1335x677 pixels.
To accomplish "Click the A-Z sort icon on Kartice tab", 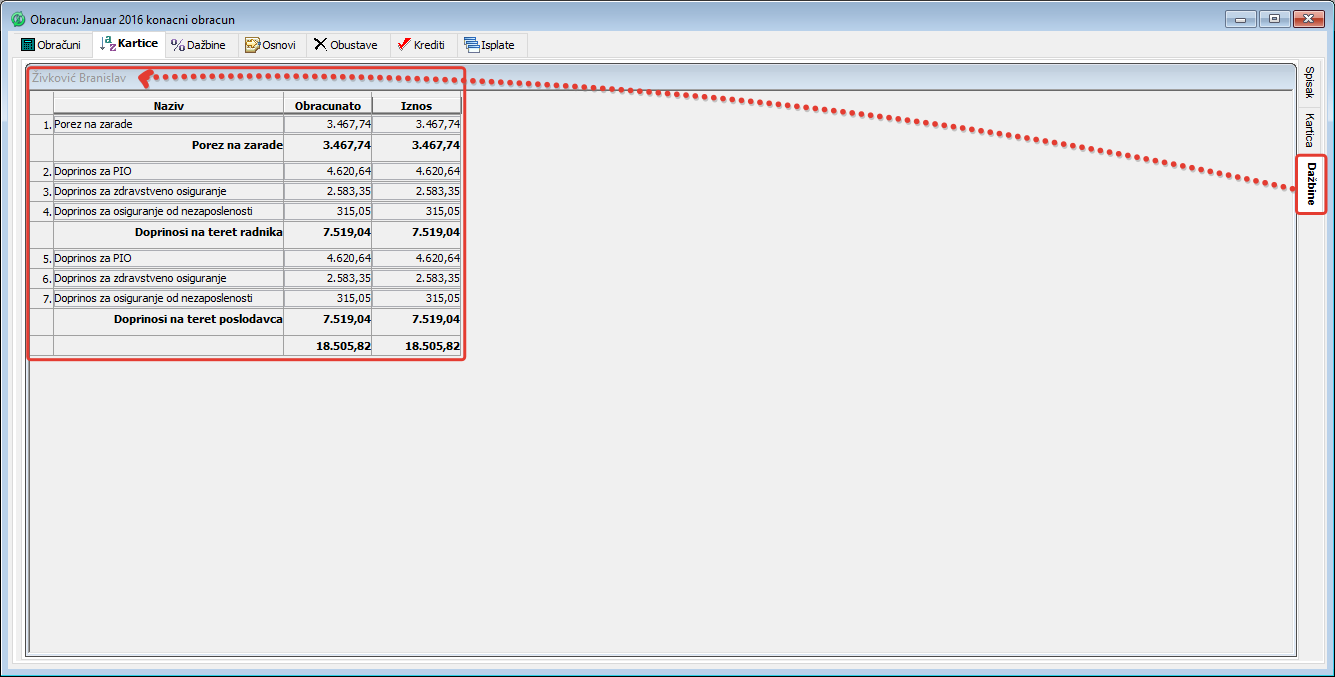I will click(108, 44).
